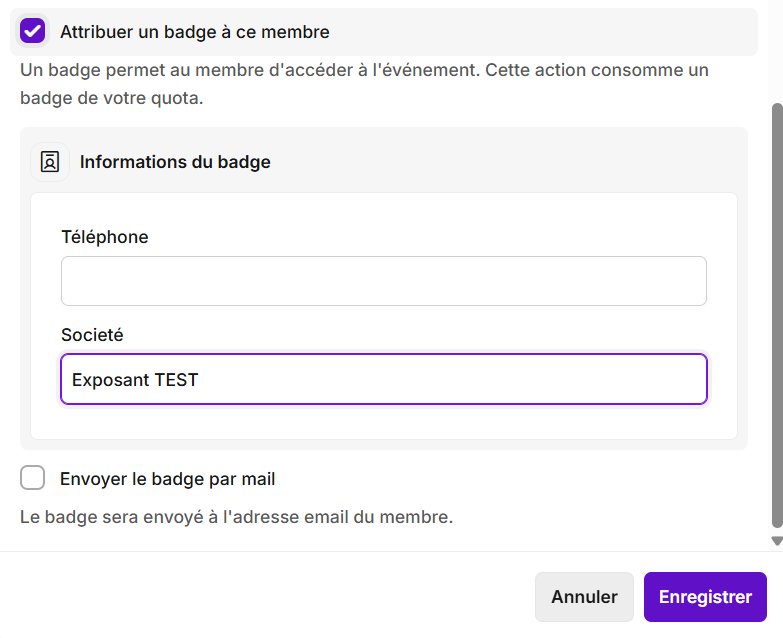Click the "Exposant TEST" text in Société
This screenshot has height=638, width=783.
tap(135, 380)
